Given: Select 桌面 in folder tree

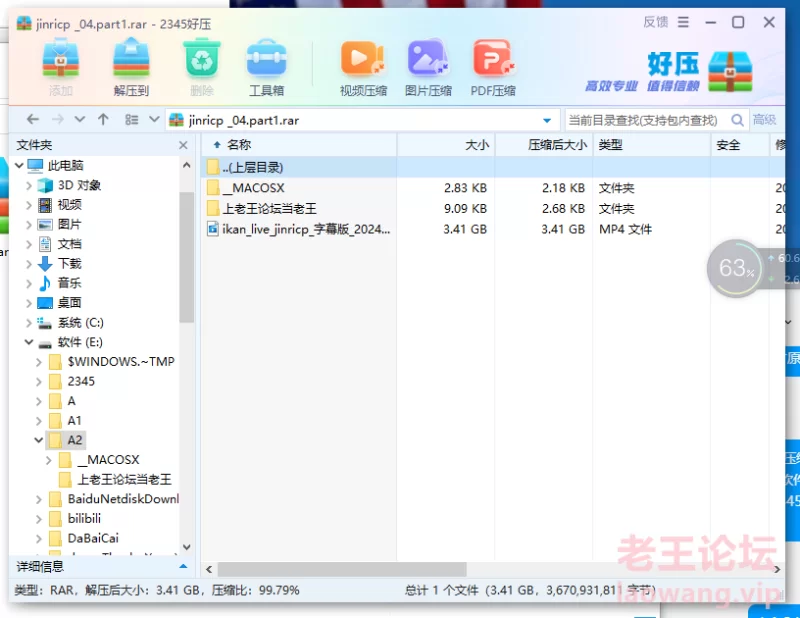Looking at the screenshot, I should coord(69,303).
